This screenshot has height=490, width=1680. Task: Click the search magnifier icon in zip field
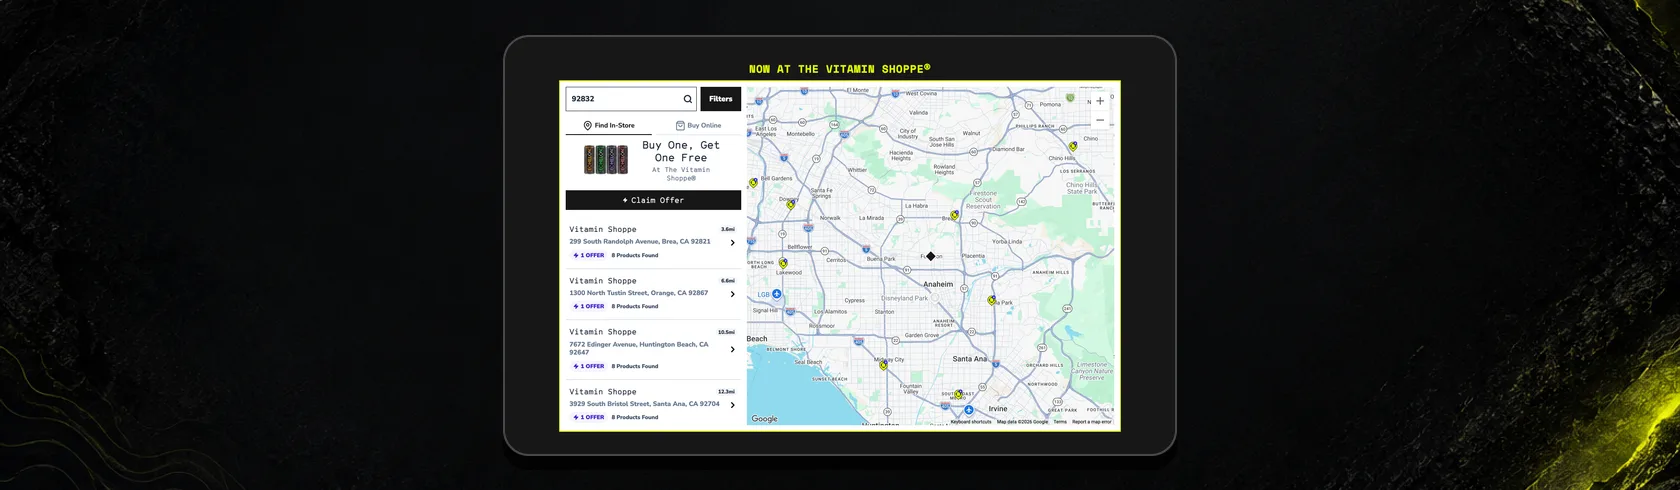click(x=687, y=99)
